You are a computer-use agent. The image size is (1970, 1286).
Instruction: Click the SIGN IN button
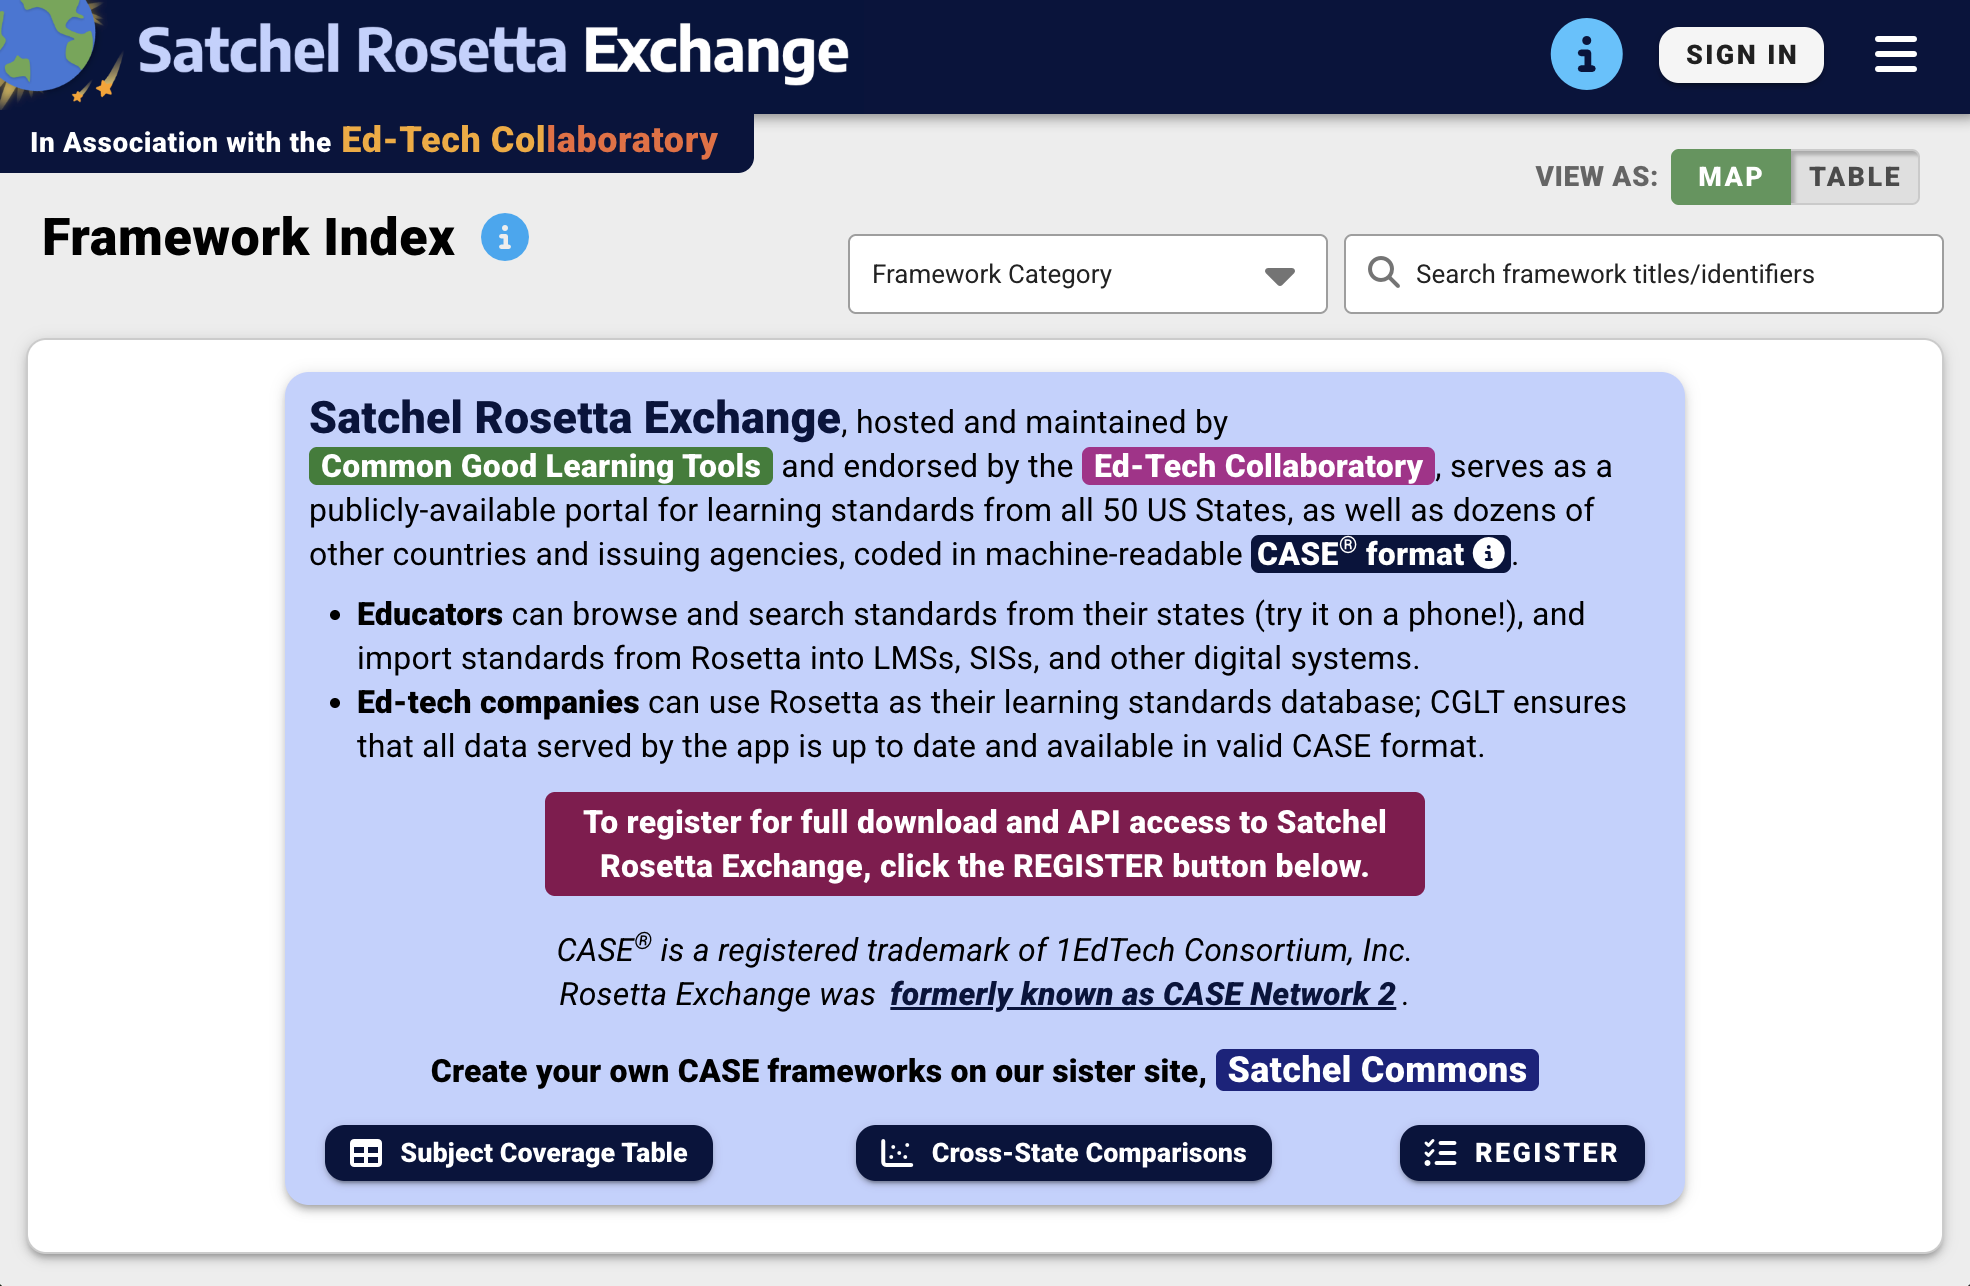(1741, 54)
